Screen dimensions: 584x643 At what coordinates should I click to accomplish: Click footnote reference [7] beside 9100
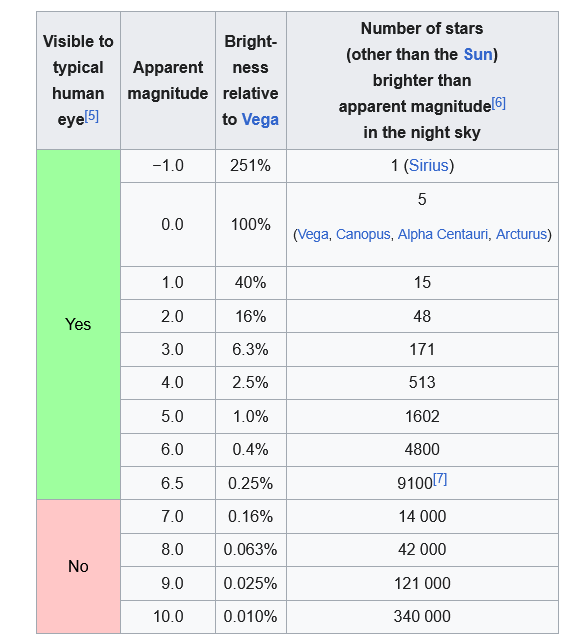(x=440, y=479)
